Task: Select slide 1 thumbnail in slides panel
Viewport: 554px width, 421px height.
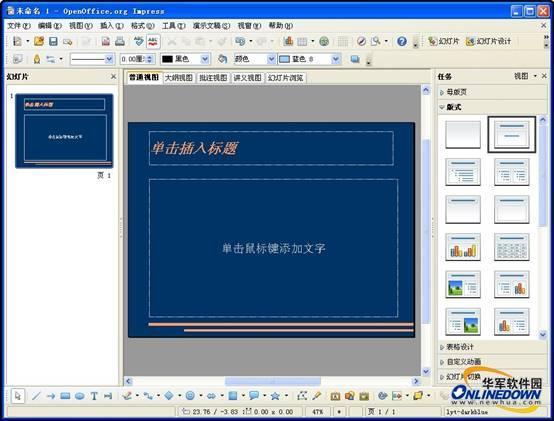Action: click(x=64, y=131)
